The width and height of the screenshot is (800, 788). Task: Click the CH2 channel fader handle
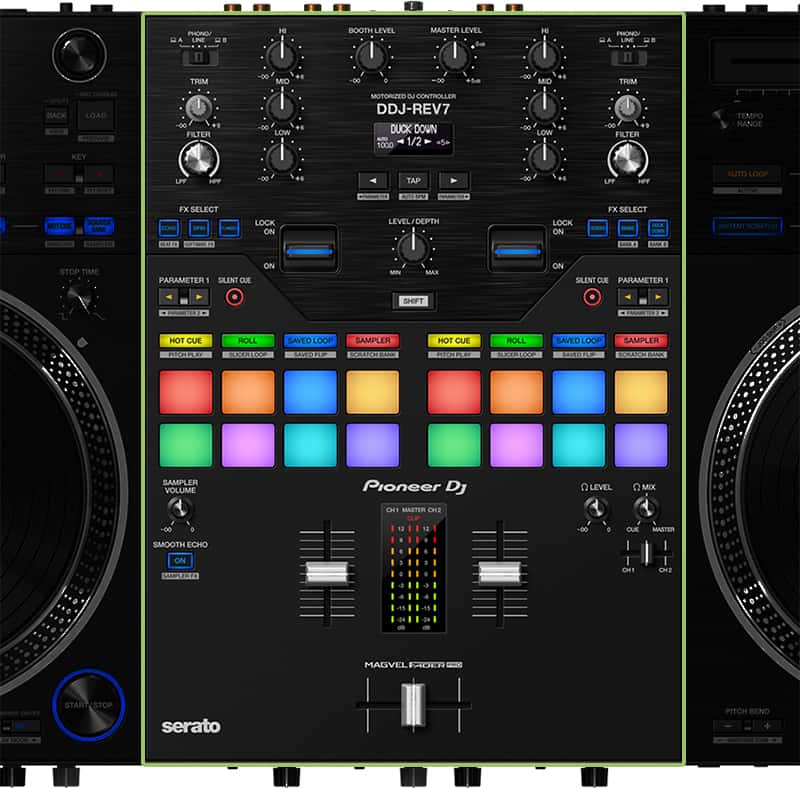(x=499, y=573)
